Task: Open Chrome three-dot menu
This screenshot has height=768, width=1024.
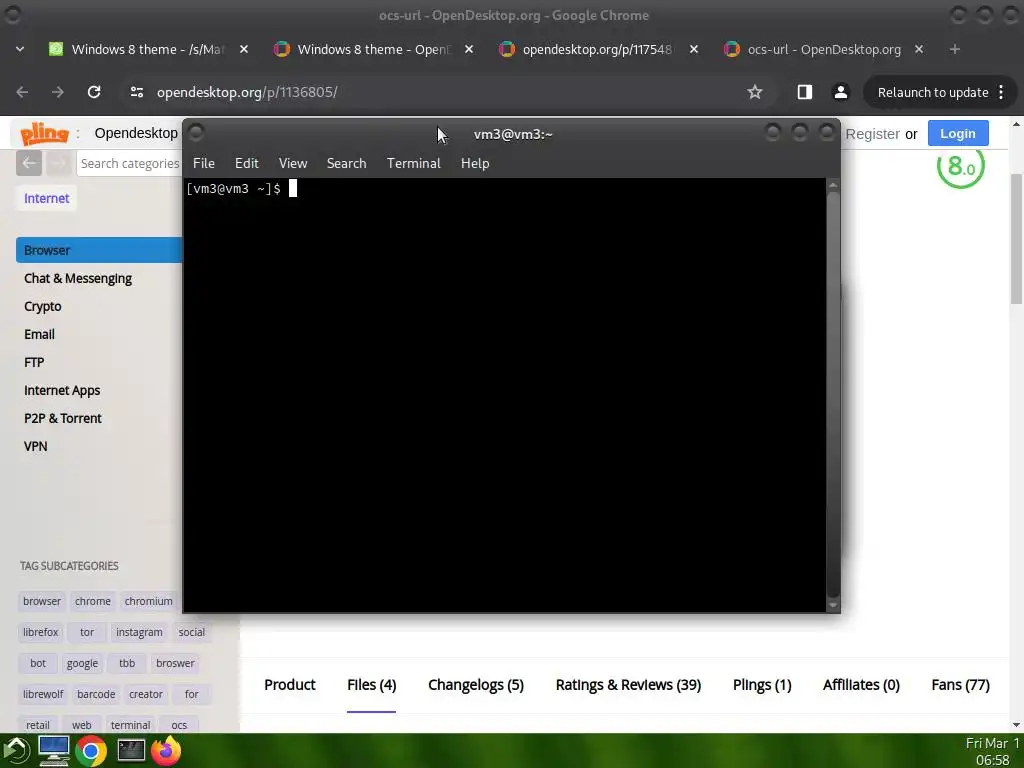Action: coord(1001,92)
